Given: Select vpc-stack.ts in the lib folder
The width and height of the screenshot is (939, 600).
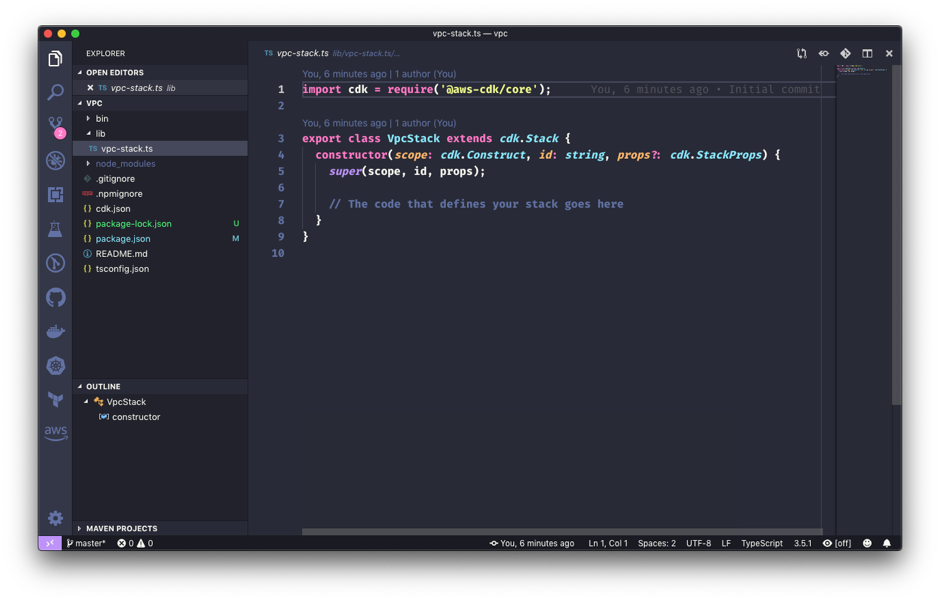Looking at the screenshot, I should 160,149.
